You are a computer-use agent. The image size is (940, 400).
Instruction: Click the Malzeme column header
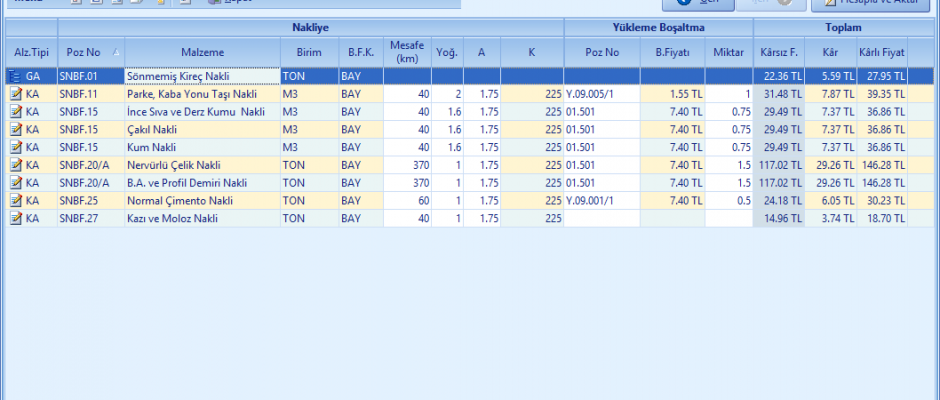click(x=202, y=52)
